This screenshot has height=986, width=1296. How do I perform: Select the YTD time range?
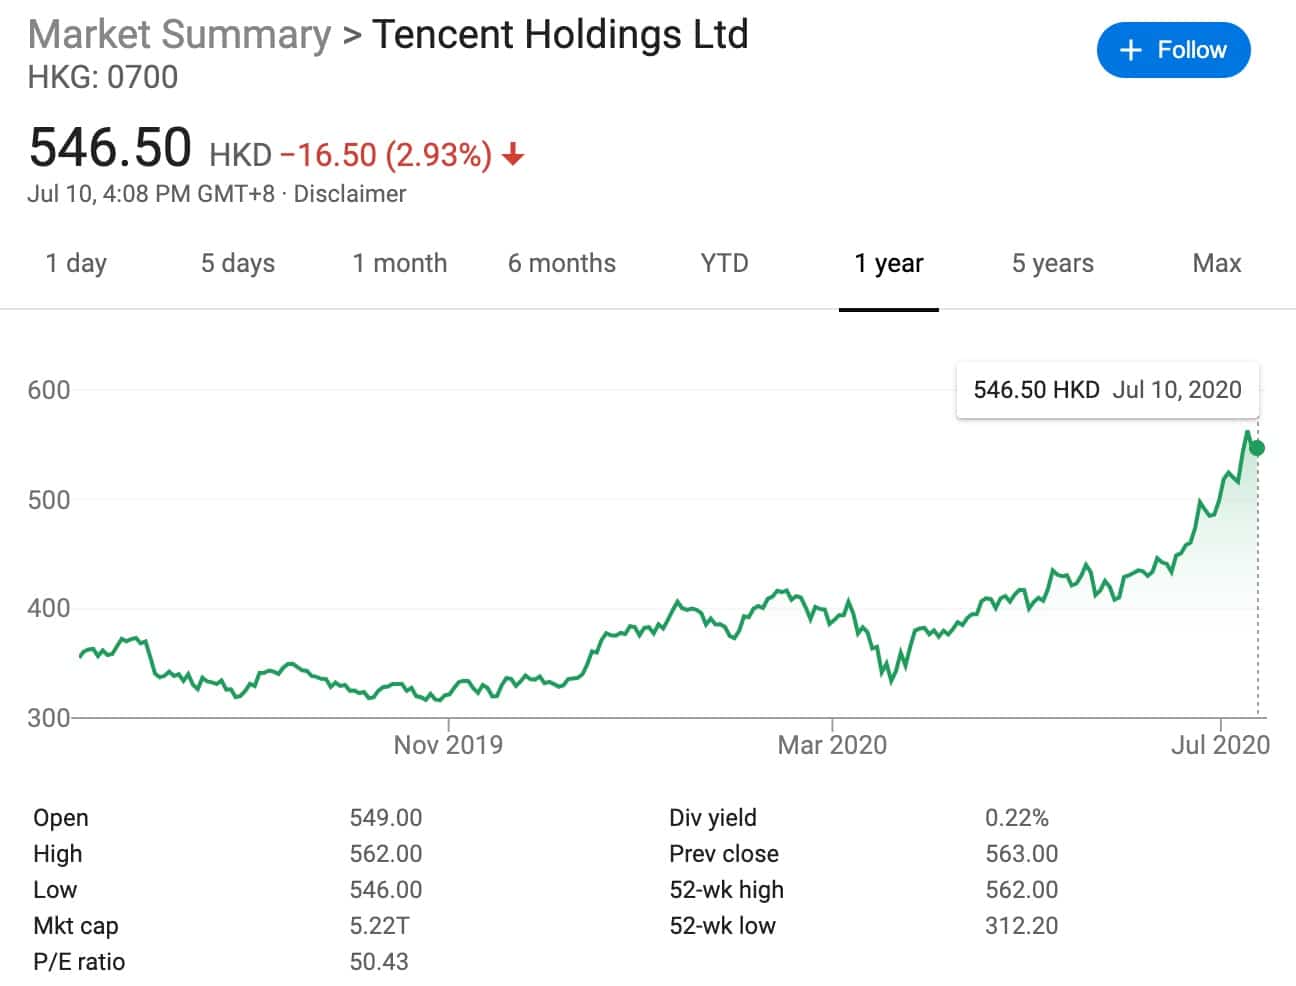723,263
